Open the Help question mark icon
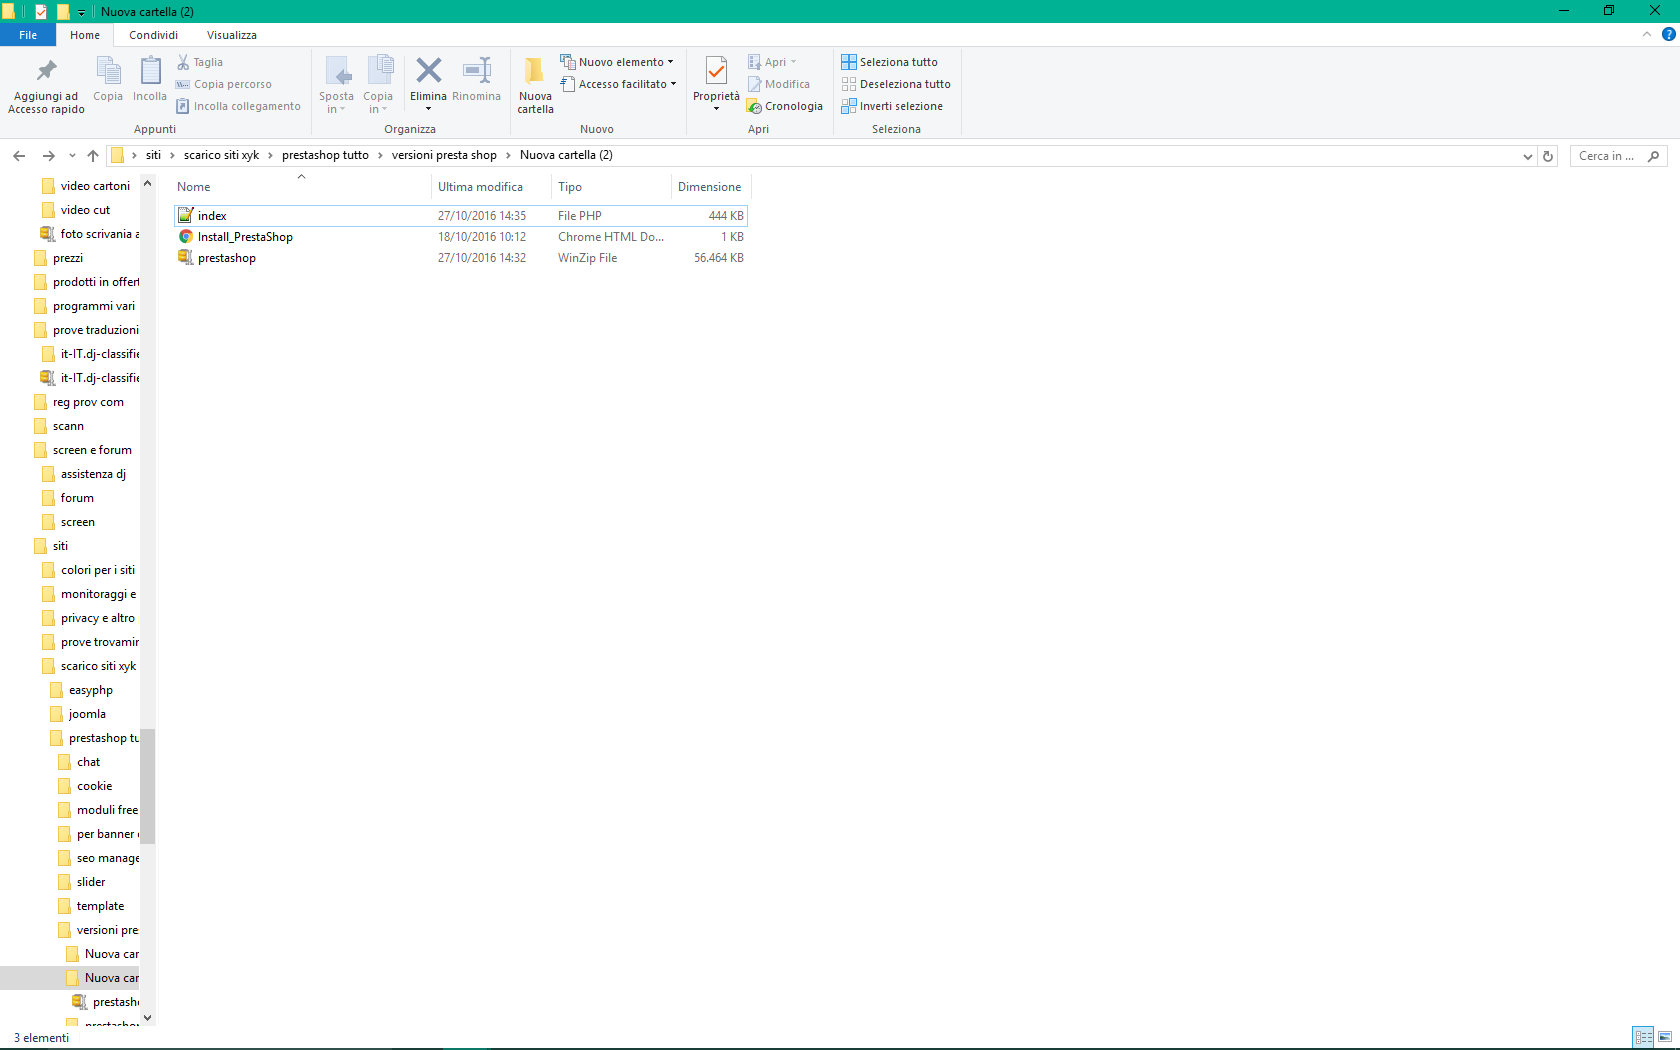This screenshot has height=1050, width=1680. point(1669,34)
